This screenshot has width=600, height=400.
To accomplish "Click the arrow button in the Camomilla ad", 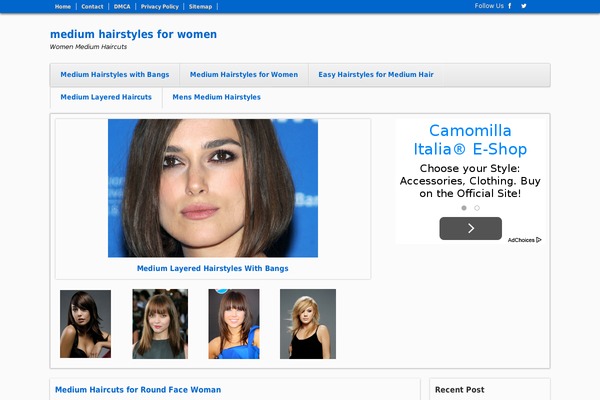I will [x=470, y=229].
